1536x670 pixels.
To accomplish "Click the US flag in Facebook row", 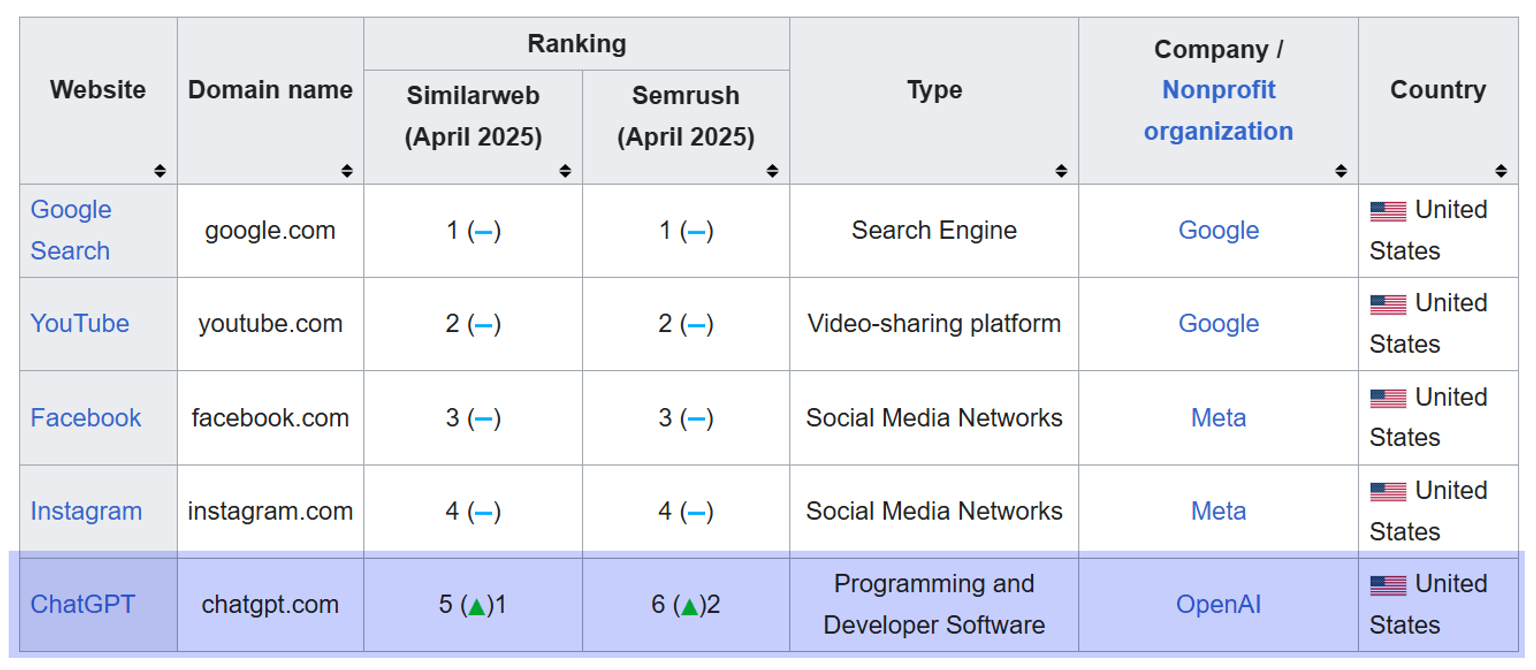I will (x=1388, y=398).
